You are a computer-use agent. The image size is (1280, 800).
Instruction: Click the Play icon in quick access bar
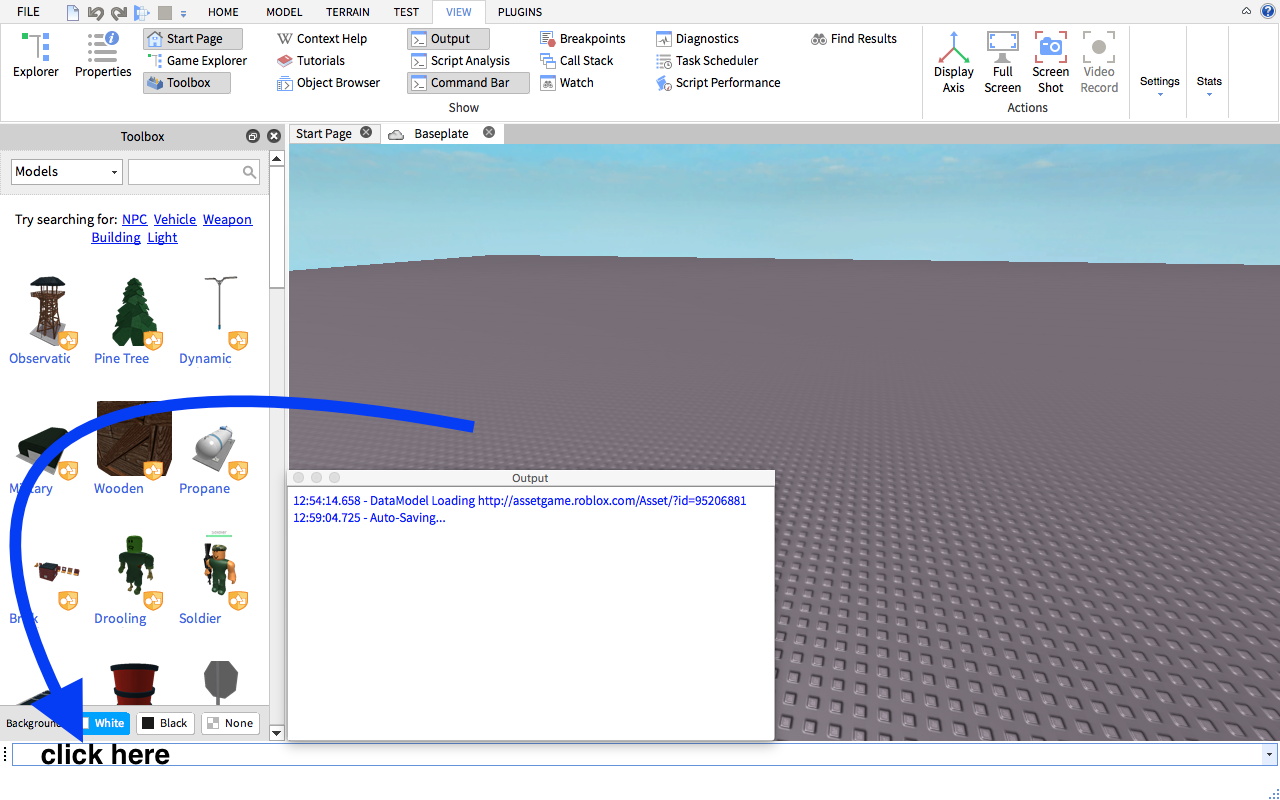(142, 12)
